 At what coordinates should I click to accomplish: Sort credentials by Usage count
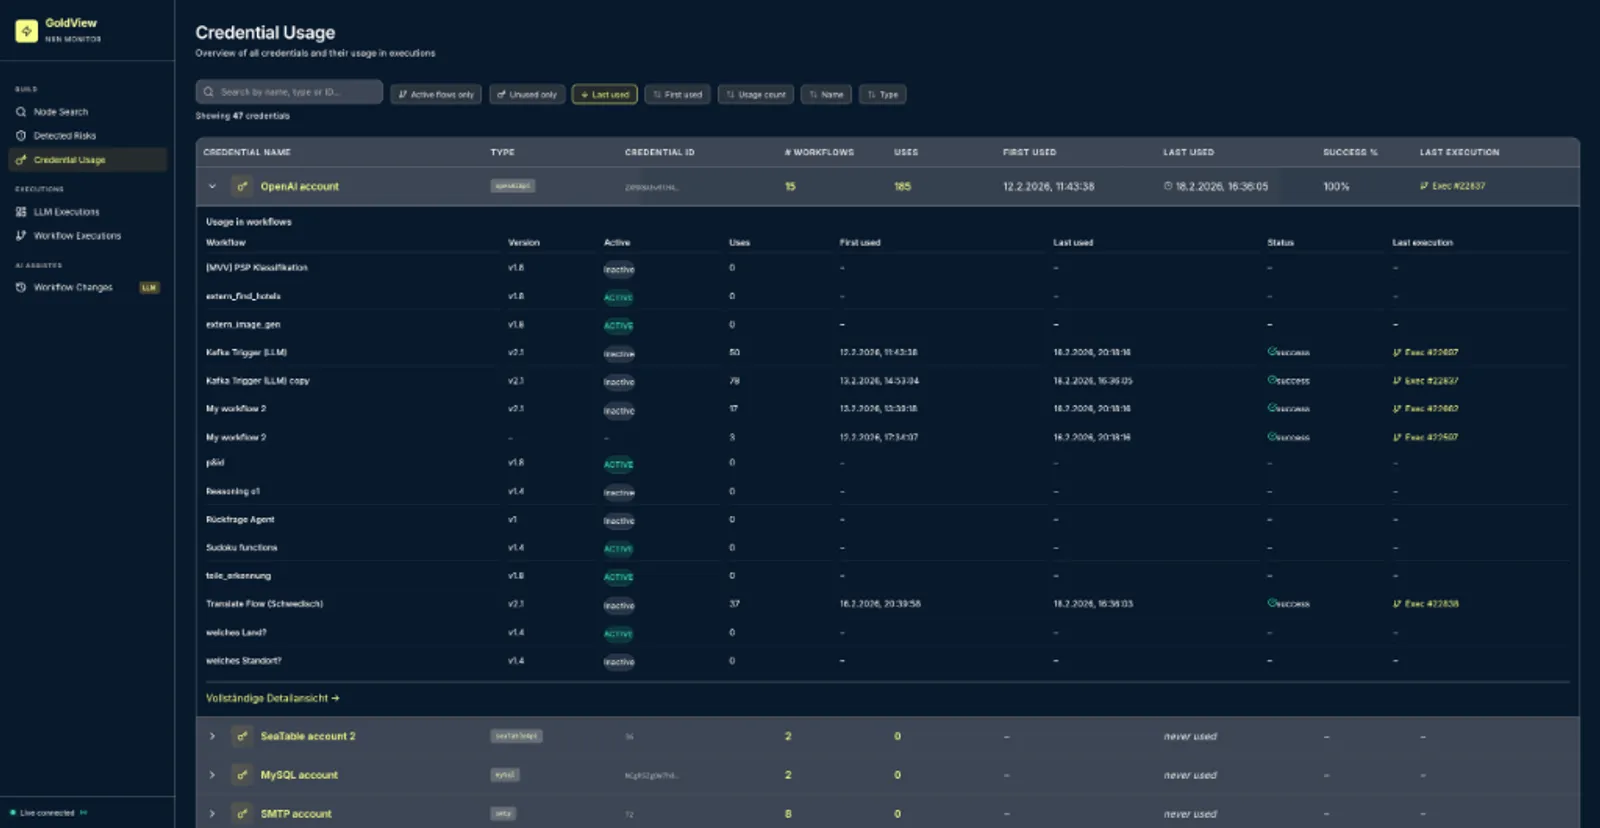755,95
